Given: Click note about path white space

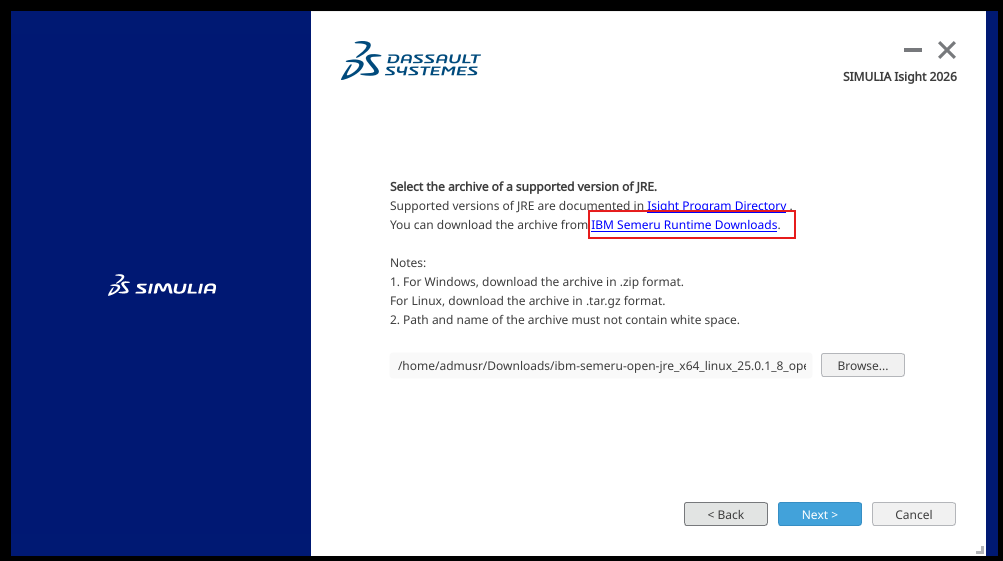Looking at the screenshot, I should coord(565,320).
